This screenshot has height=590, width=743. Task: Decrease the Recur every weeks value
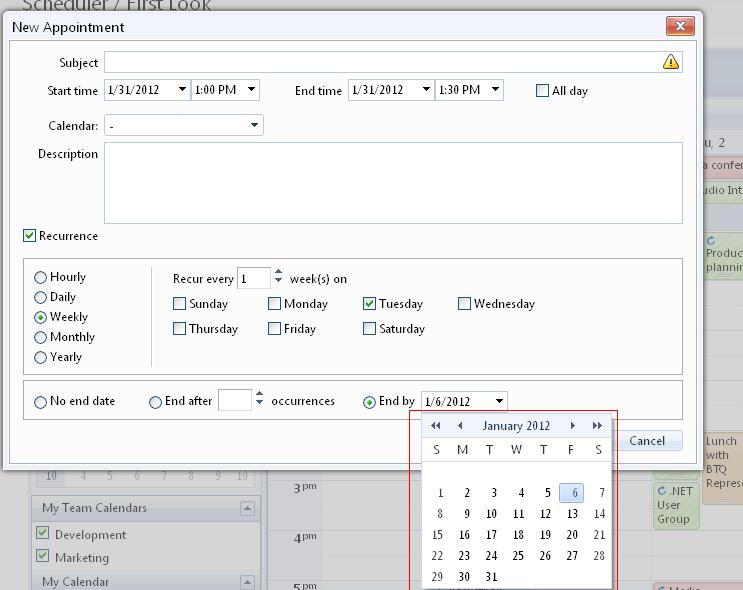tap(279, 281)
